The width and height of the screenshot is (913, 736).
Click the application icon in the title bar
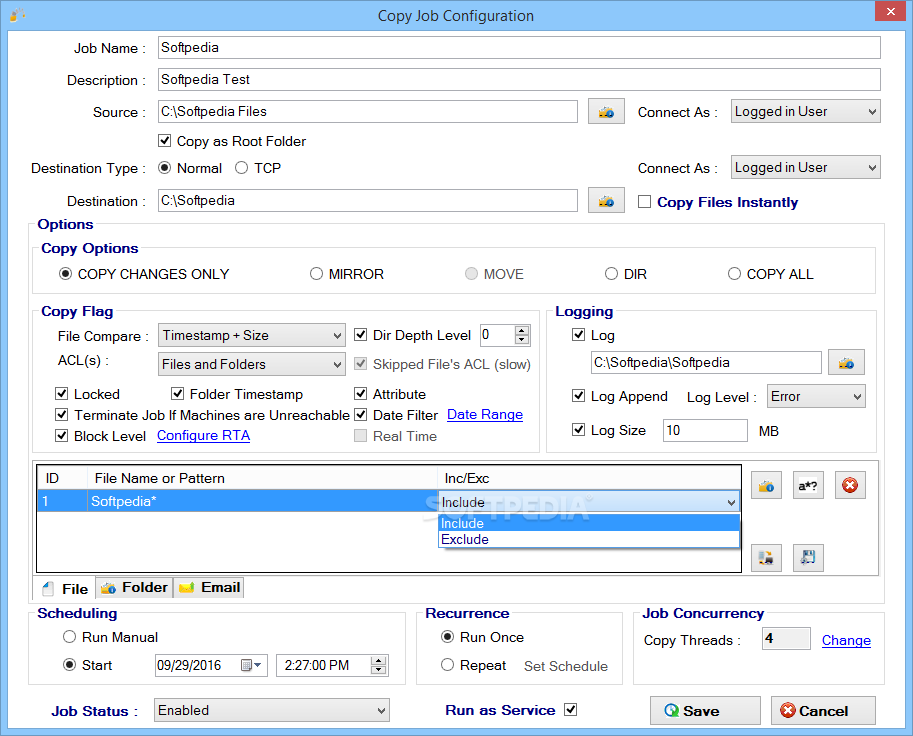pyautogui.click(x=17, y=15)
